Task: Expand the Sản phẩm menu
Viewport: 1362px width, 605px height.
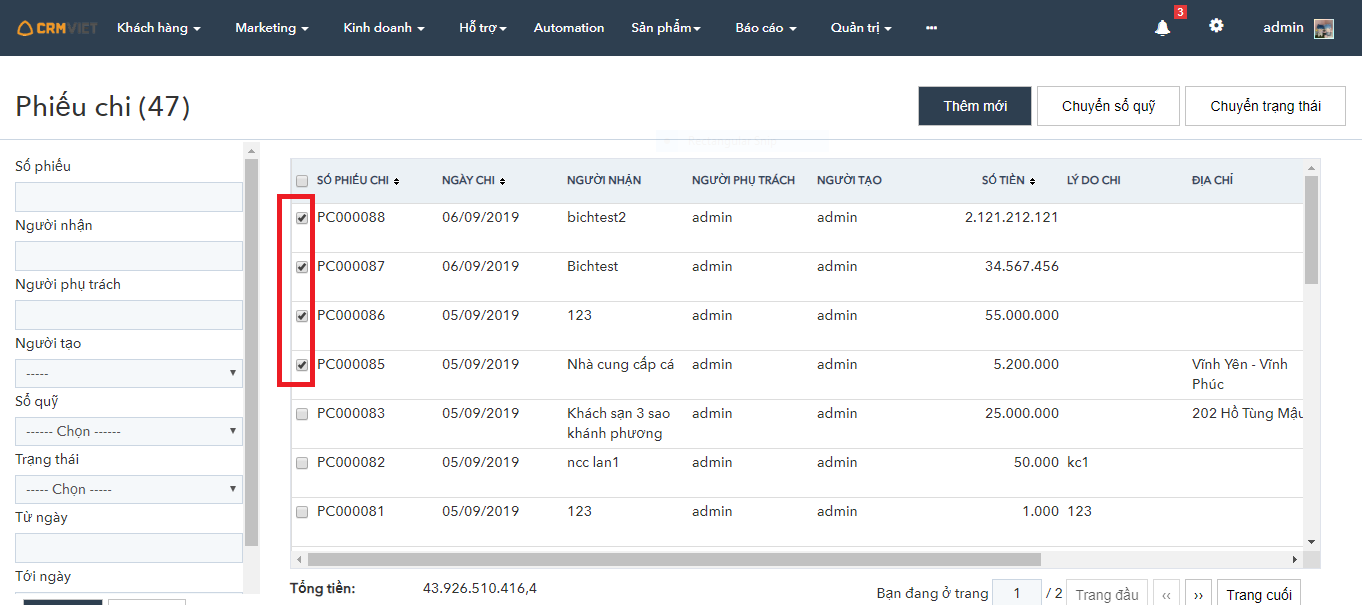Action: click(x=666, y=28)
